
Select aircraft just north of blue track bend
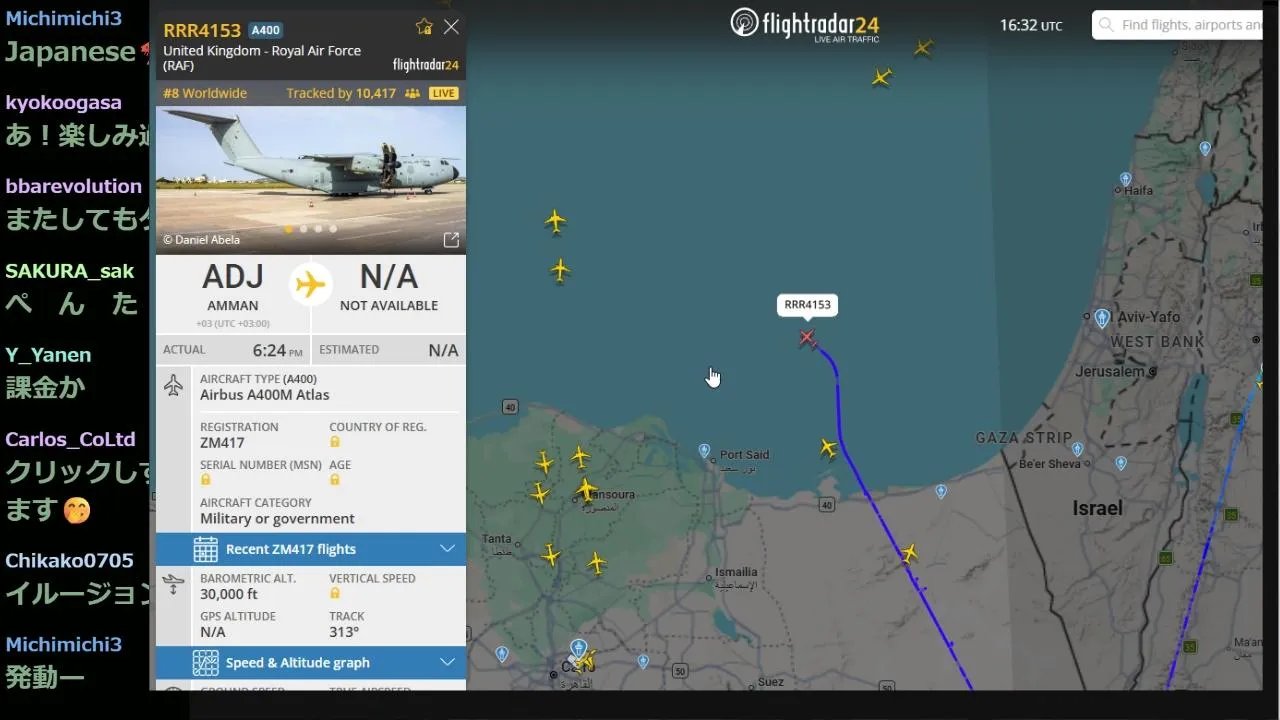point(827,448)
